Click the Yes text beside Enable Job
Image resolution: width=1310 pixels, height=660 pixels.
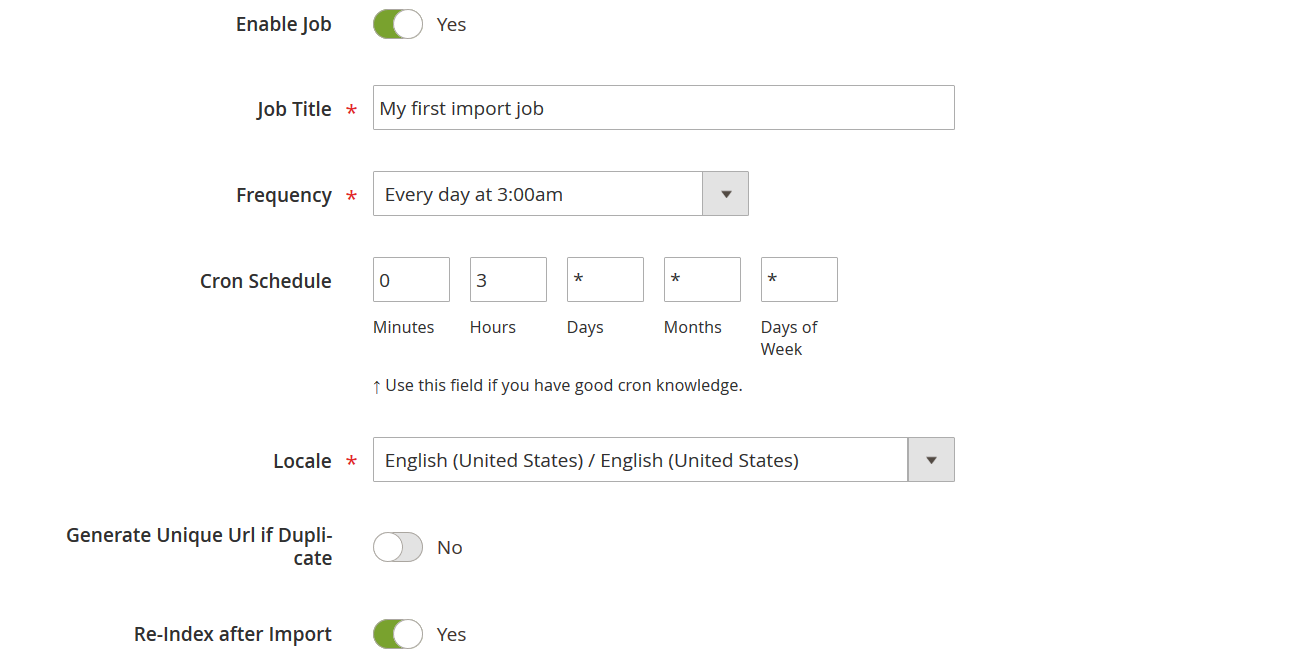point(452,24)
